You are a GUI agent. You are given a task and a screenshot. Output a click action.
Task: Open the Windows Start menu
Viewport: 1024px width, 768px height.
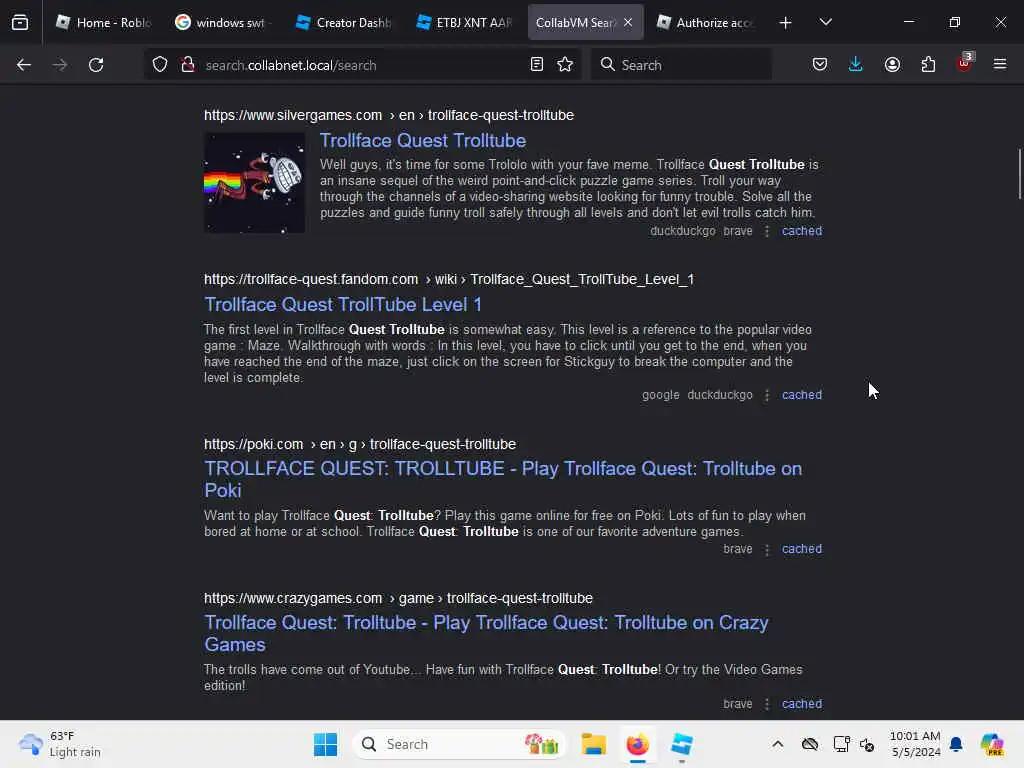(x=325, y=744)
